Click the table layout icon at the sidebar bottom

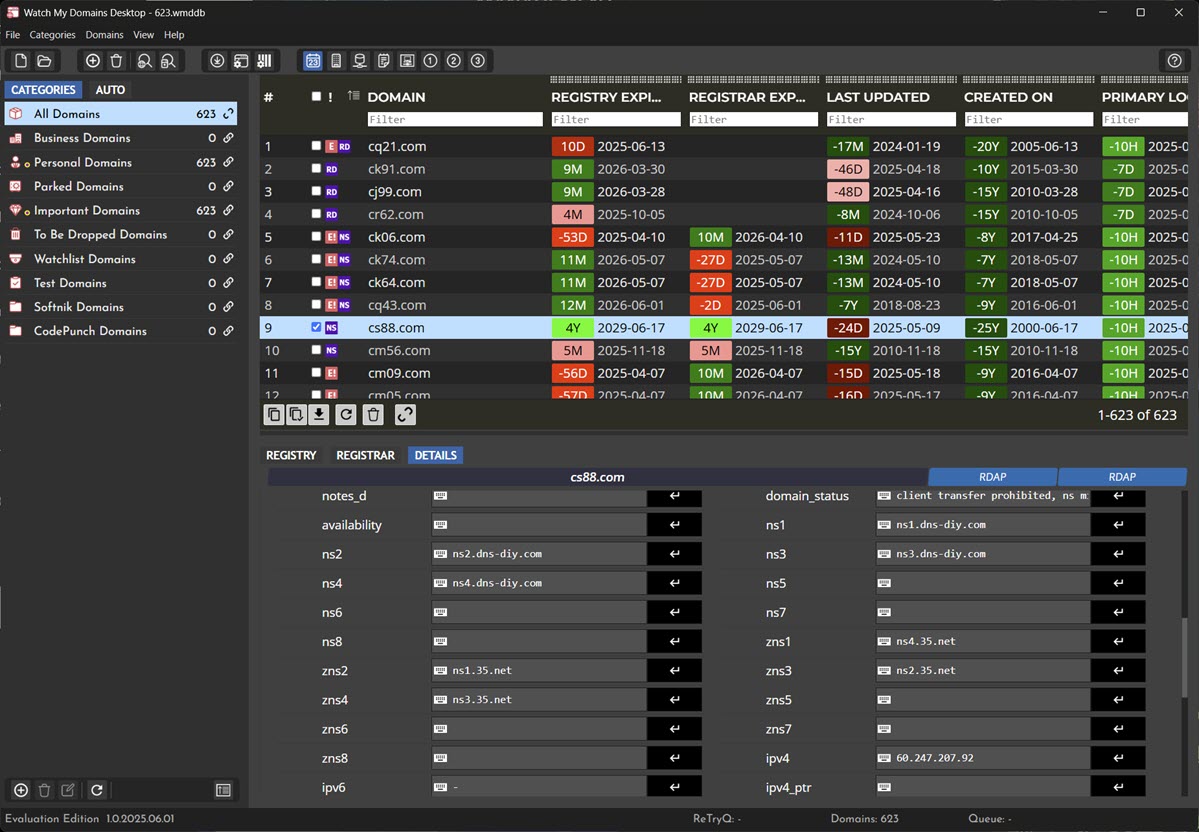(x=223, y=790)
